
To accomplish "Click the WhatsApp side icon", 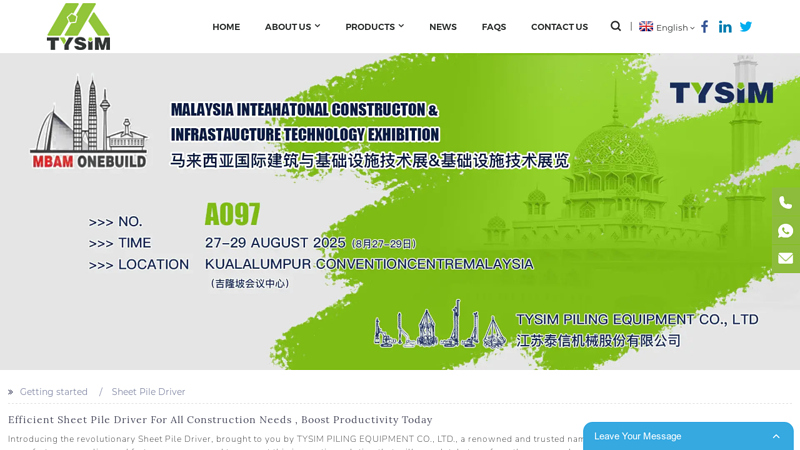I will click(x=786, y=231).
